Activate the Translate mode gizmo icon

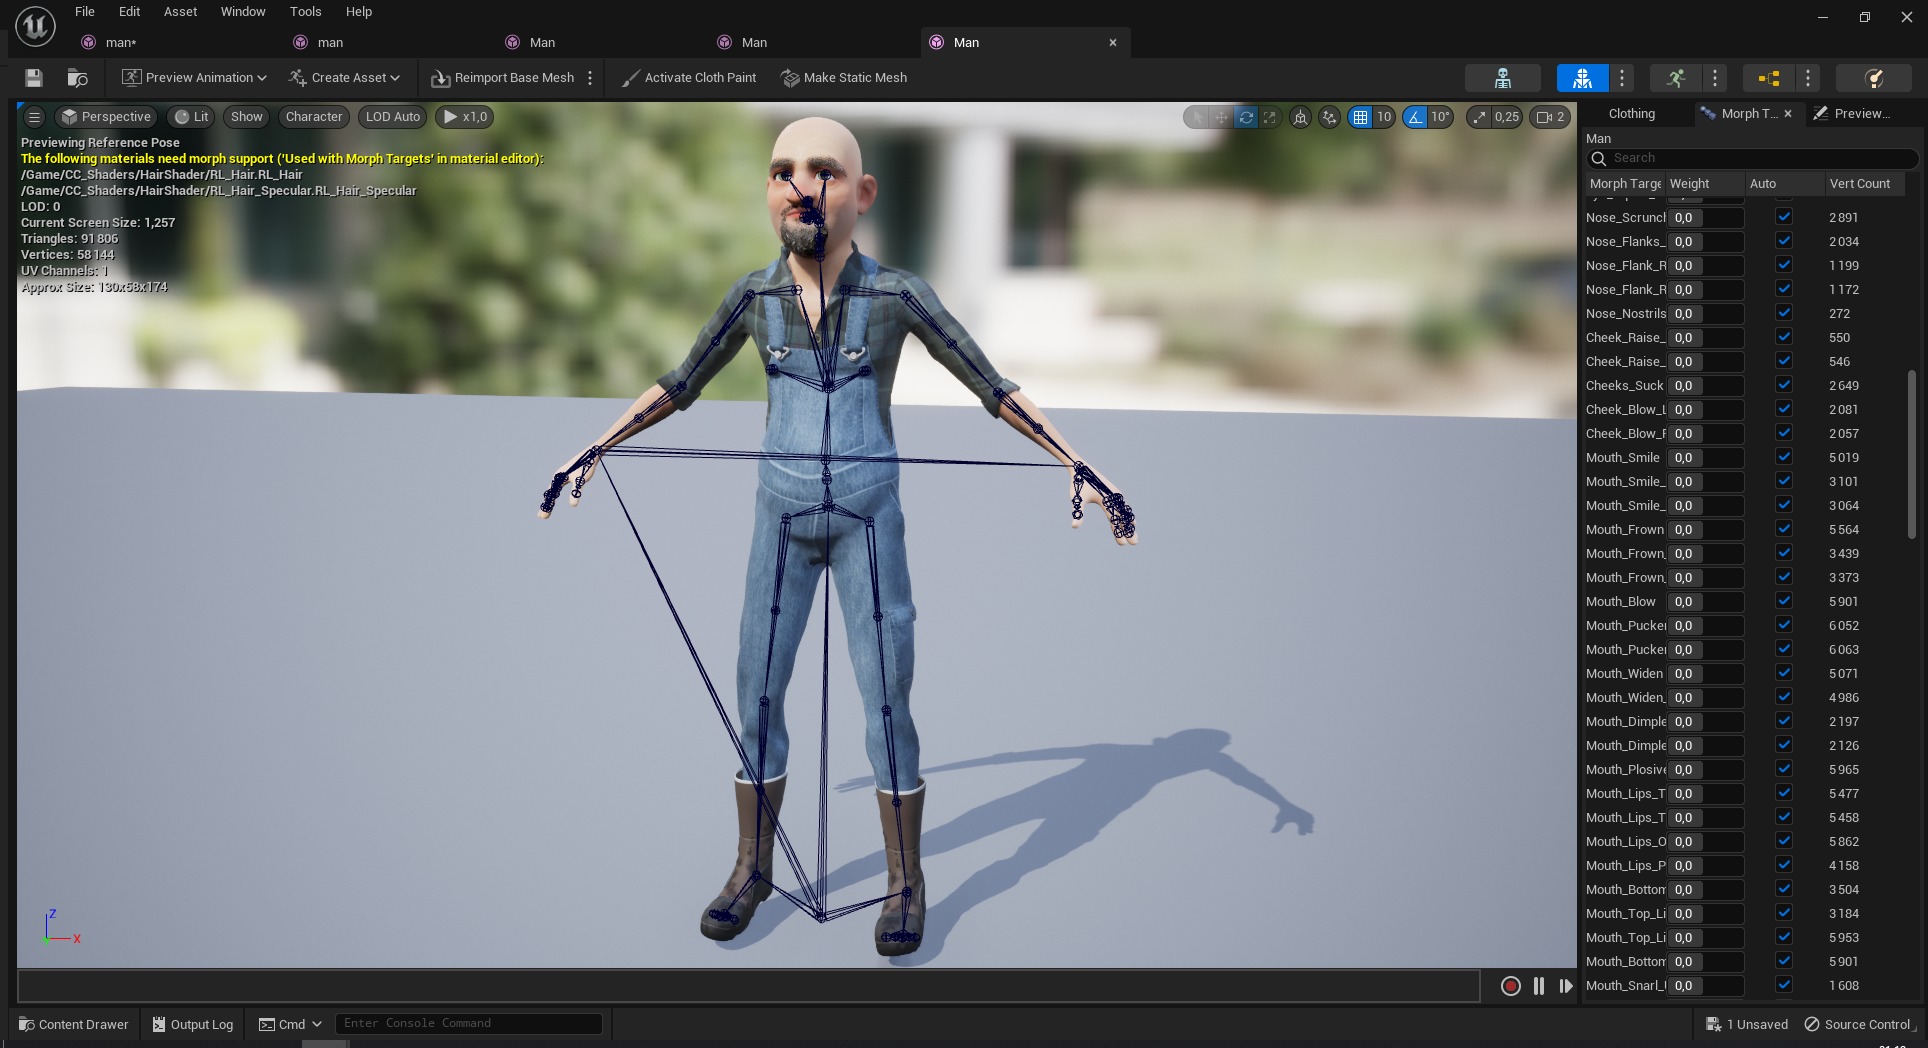[1222, 117]
